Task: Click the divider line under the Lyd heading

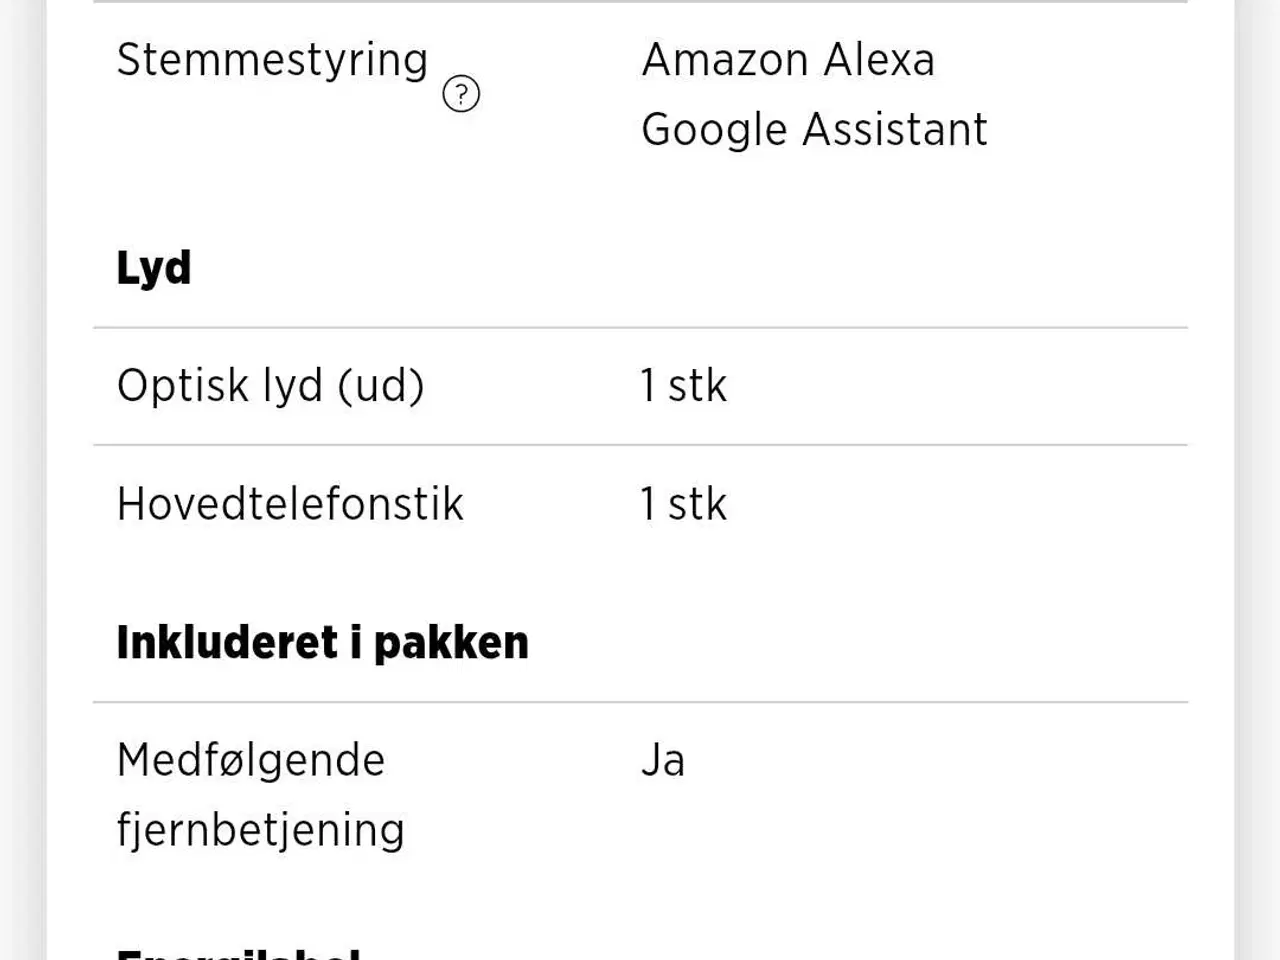Action: click(x=640, y=324)
